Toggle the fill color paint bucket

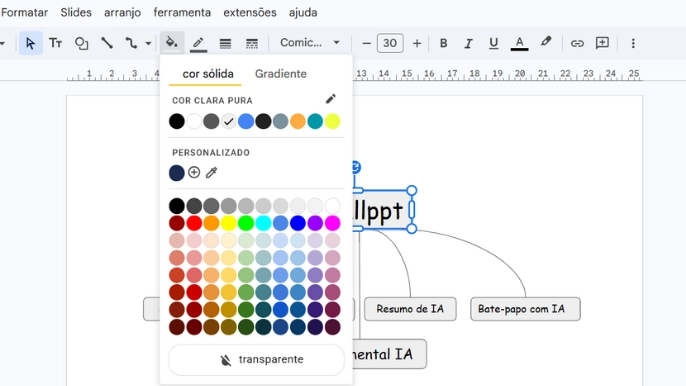(172, 43)
